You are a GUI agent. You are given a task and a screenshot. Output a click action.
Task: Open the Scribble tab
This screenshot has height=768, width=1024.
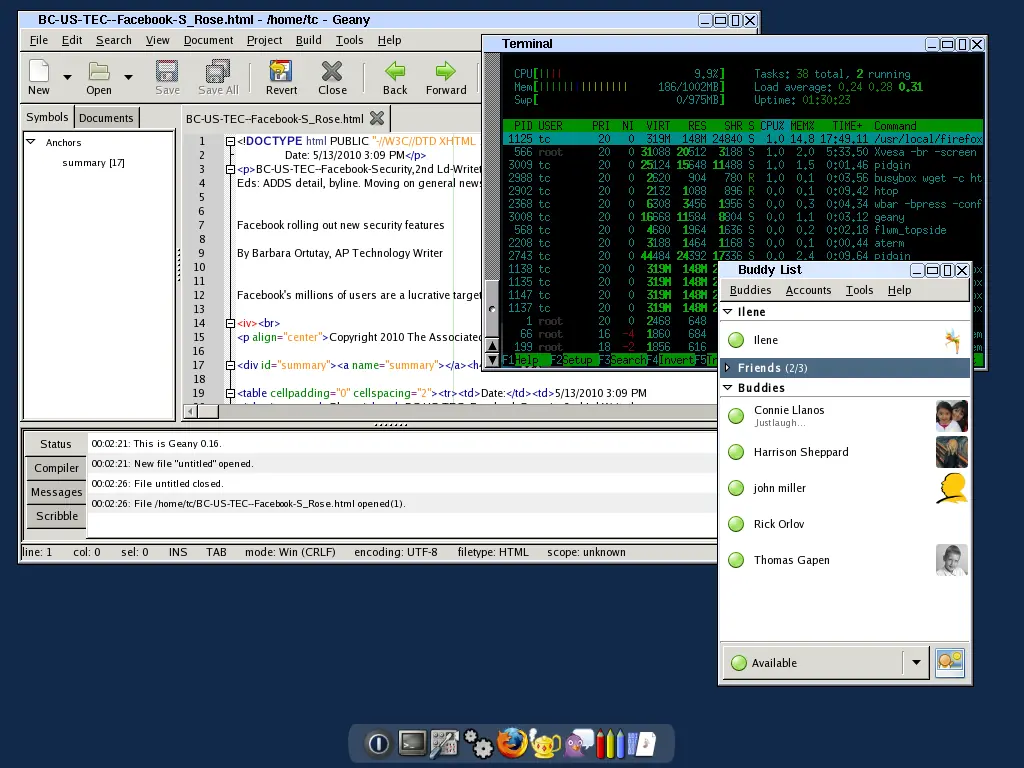pyautogui.click(x=56, y=516)
